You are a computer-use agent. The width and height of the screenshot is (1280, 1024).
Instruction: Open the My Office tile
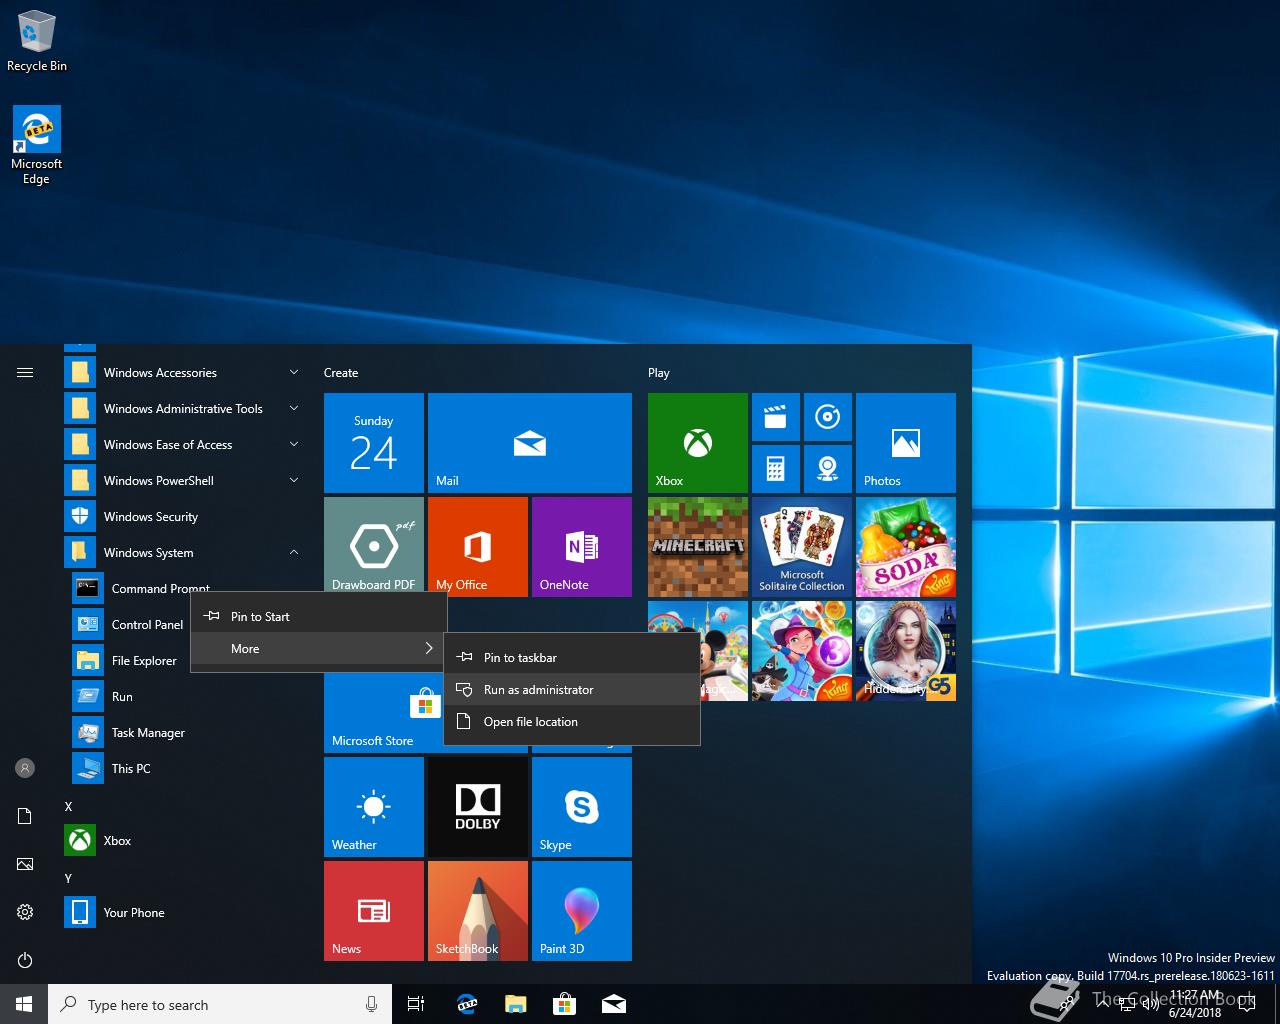[478, 547]
